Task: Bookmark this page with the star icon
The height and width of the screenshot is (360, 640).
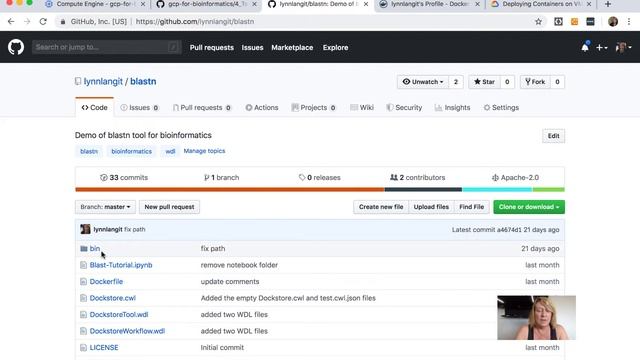Action: pyautogui.click(x=538, y=22)
